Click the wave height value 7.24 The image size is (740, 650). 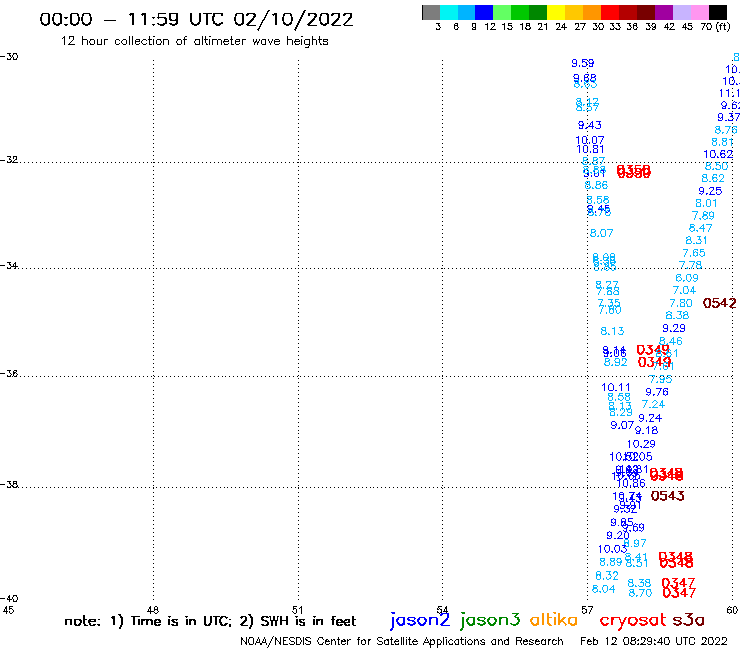(x=653, y=405)
